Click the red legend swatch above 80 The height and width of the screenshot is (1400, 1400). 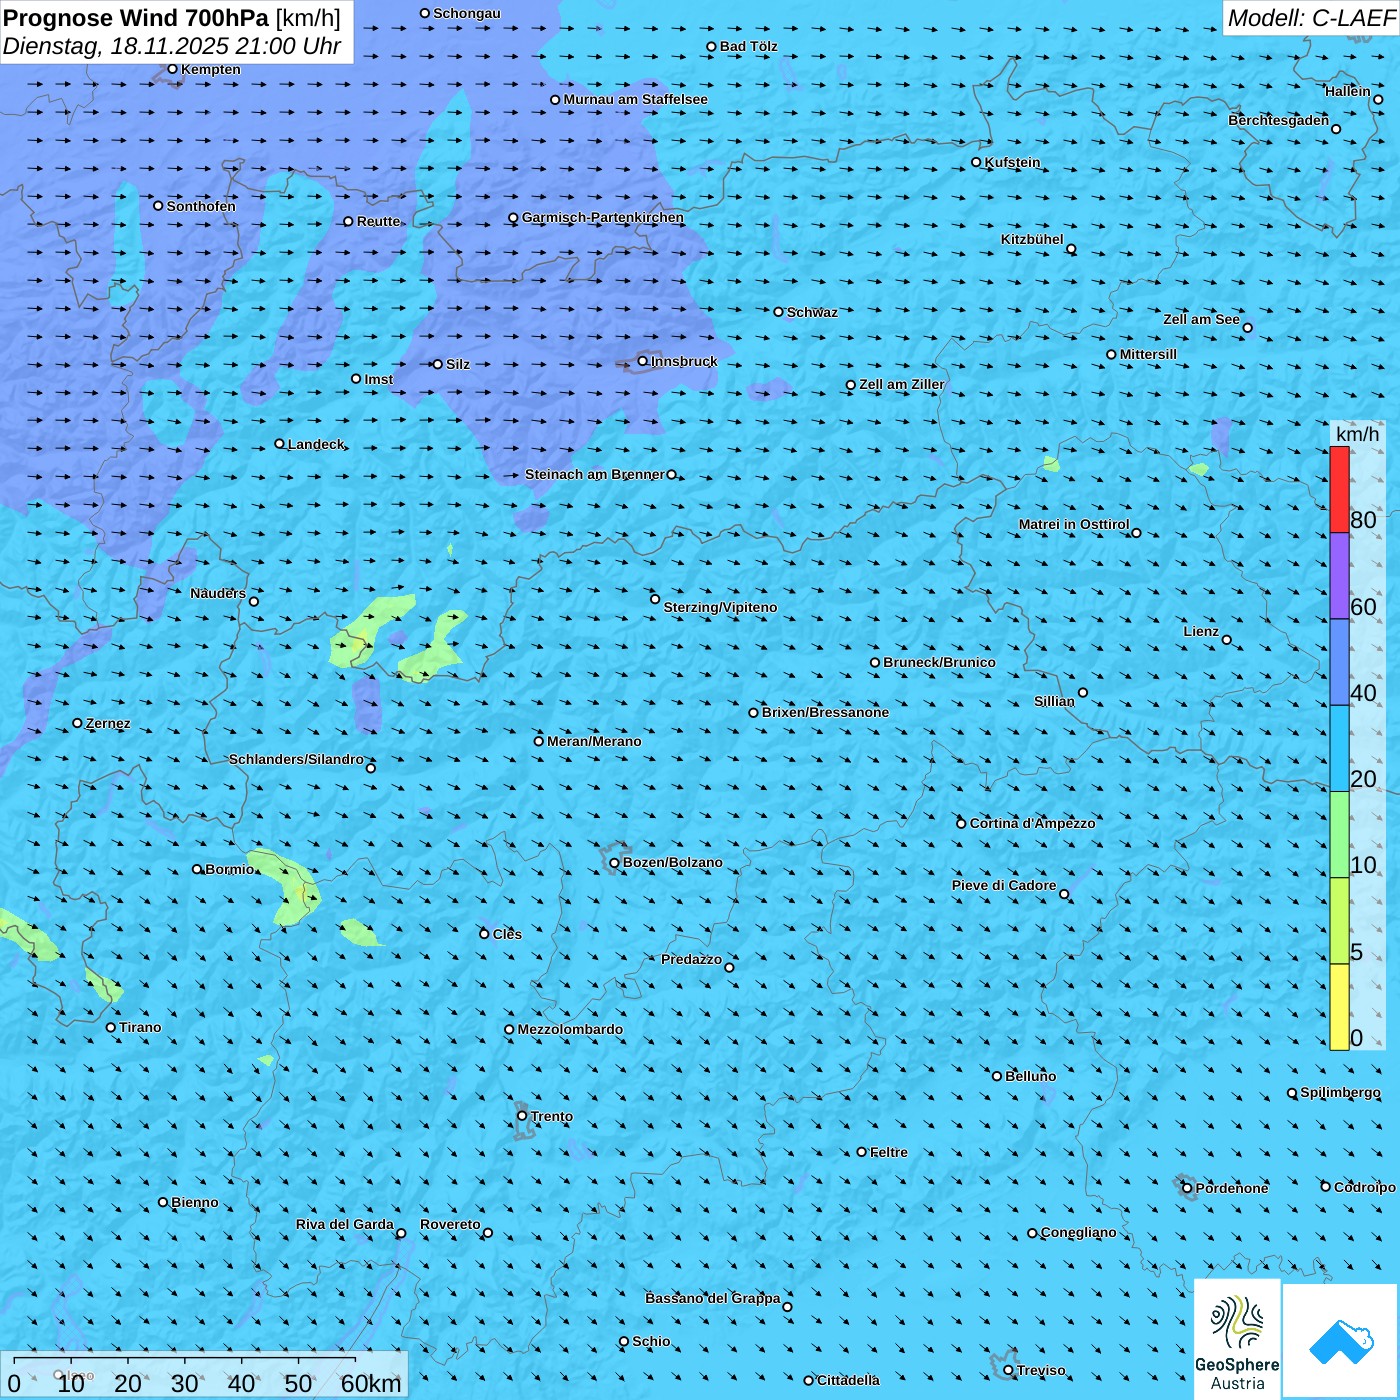coord(1339,490)
